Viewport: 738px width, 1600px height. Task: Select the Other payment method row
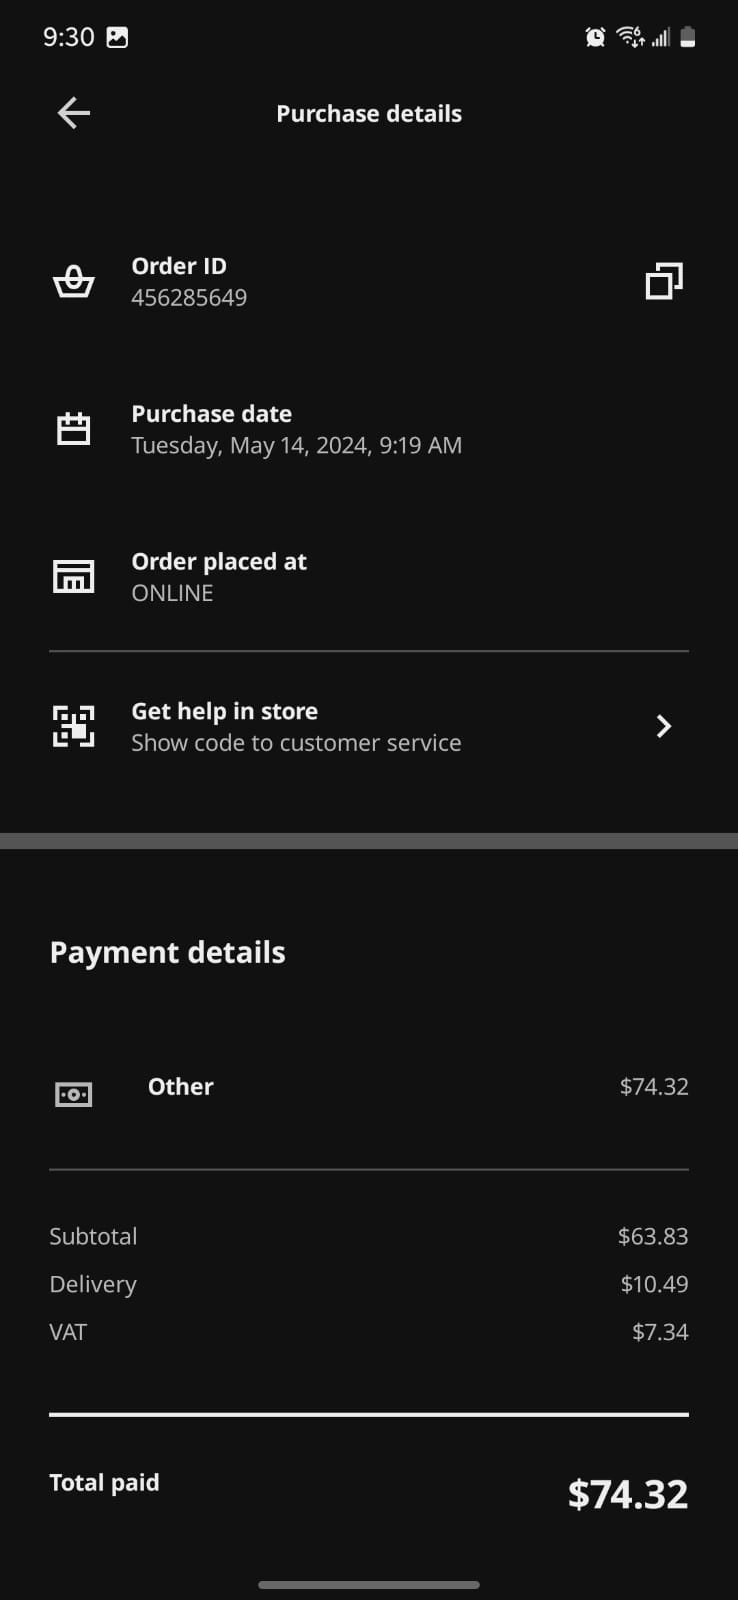369,1087
